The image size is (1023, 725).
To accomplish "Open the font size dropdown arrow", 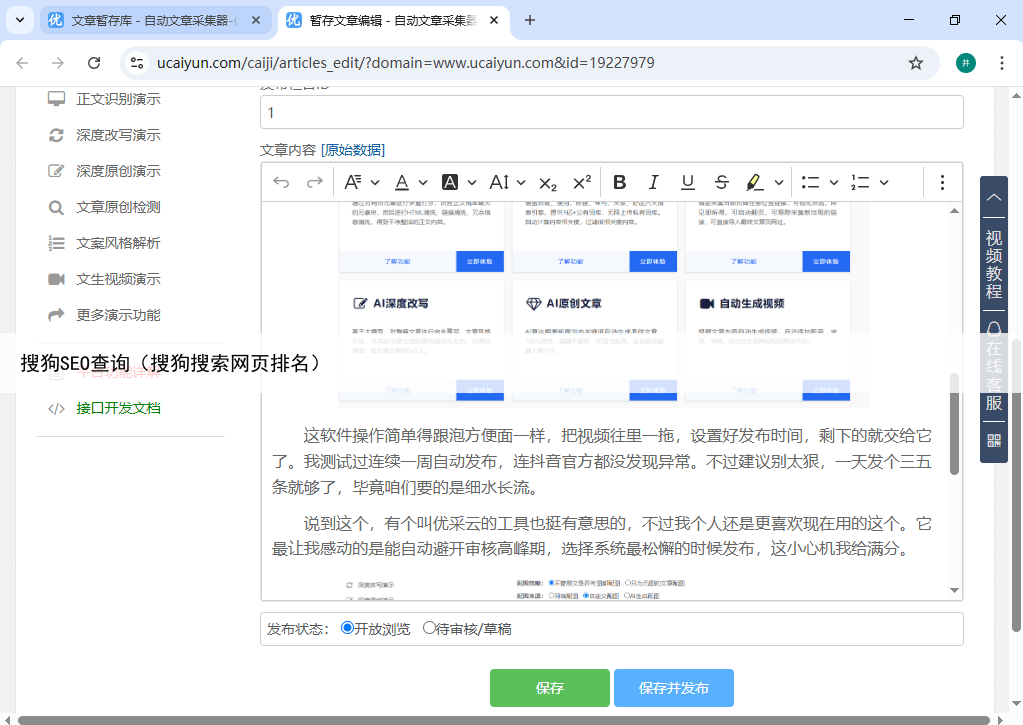I will [x=521, y=182].
